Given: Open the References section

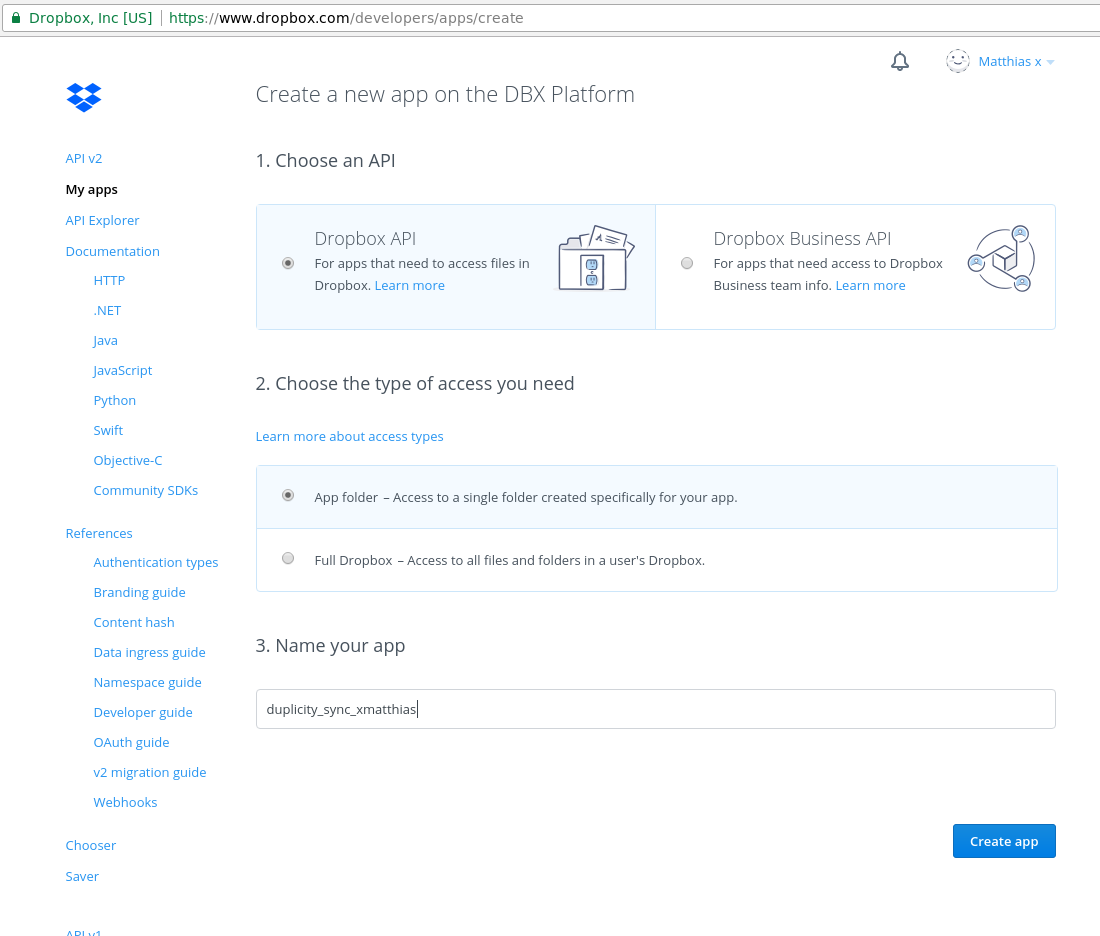Looking at the screenshot, I should [x=99, y=533].
